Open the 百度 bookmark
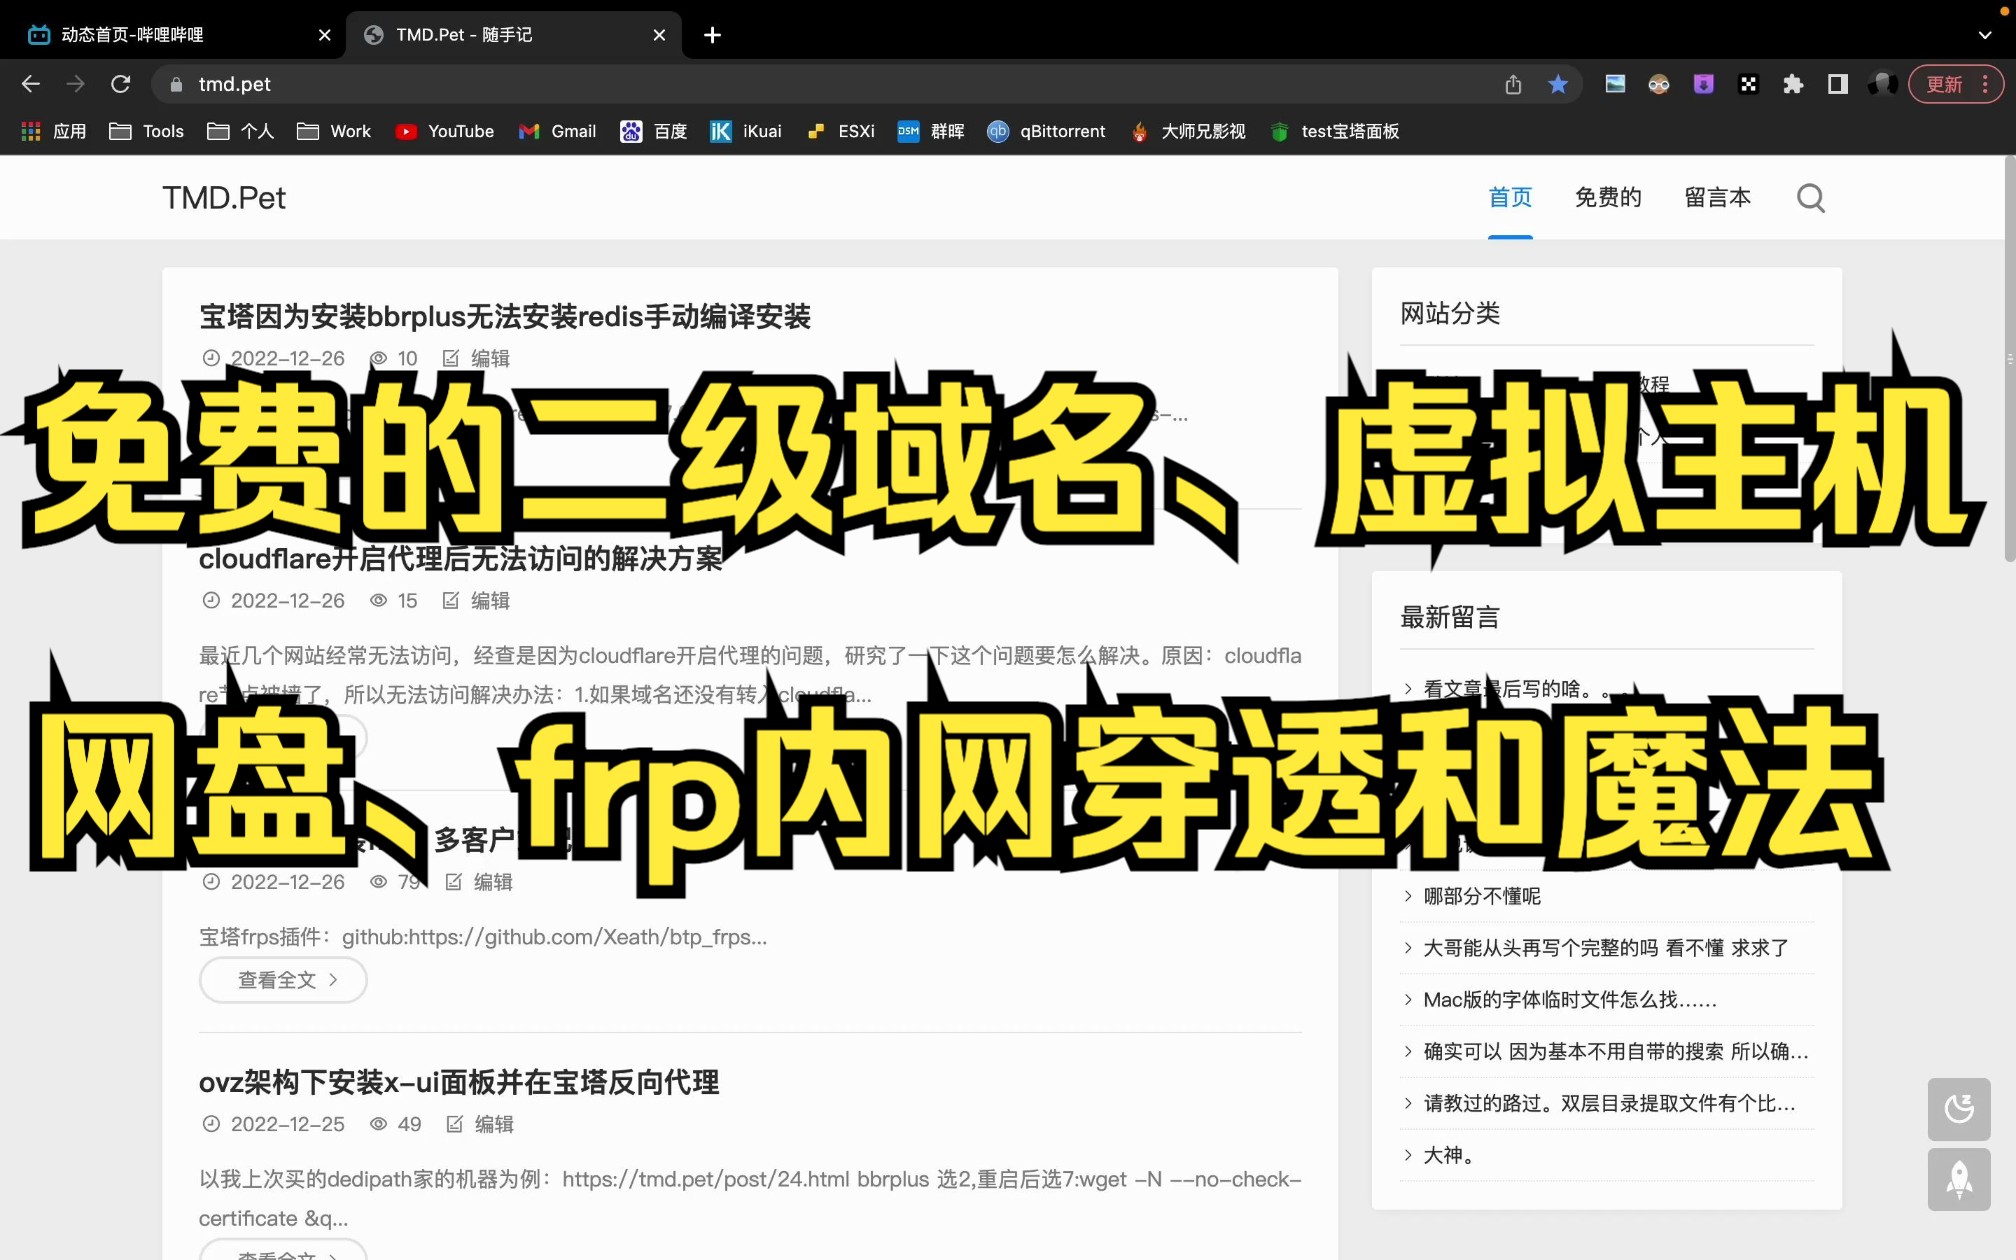2016x1260 pixels. (653, 131)
